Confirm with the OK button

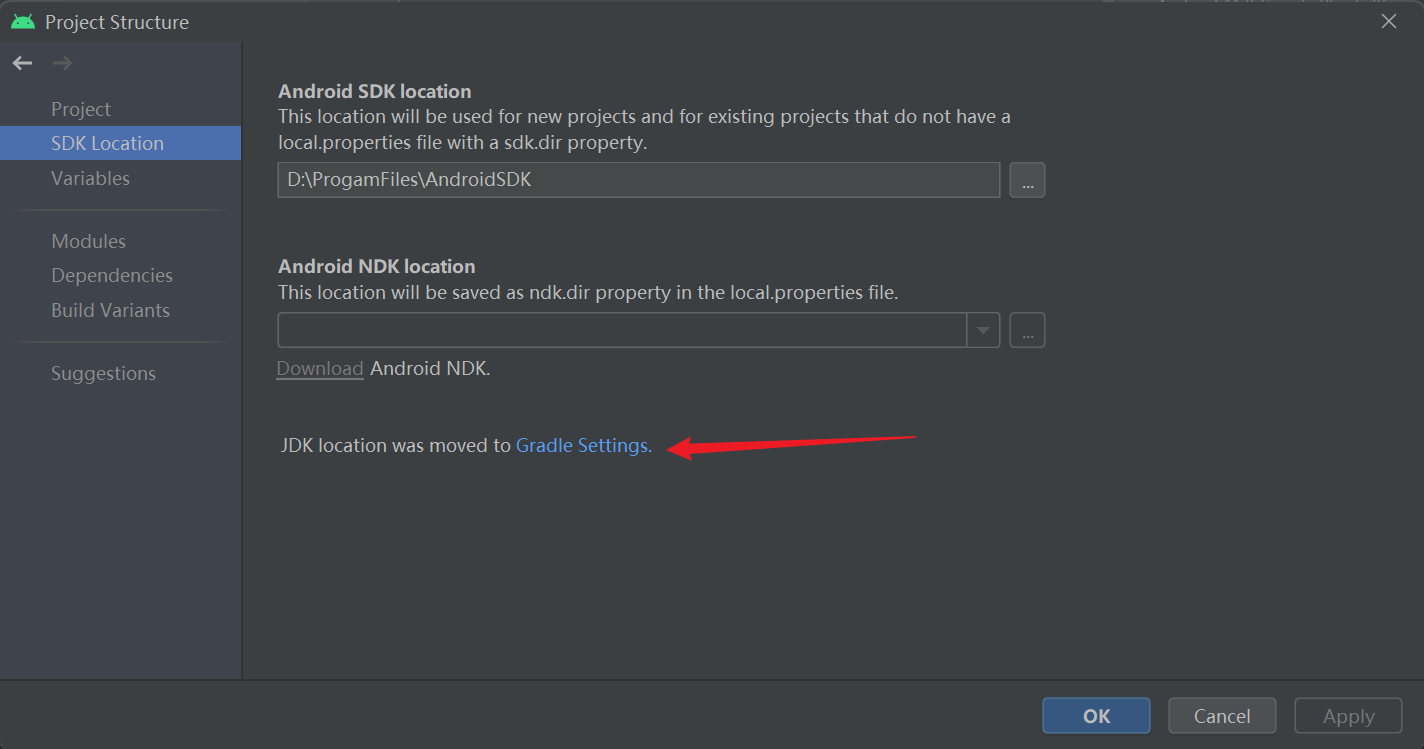1096,716
